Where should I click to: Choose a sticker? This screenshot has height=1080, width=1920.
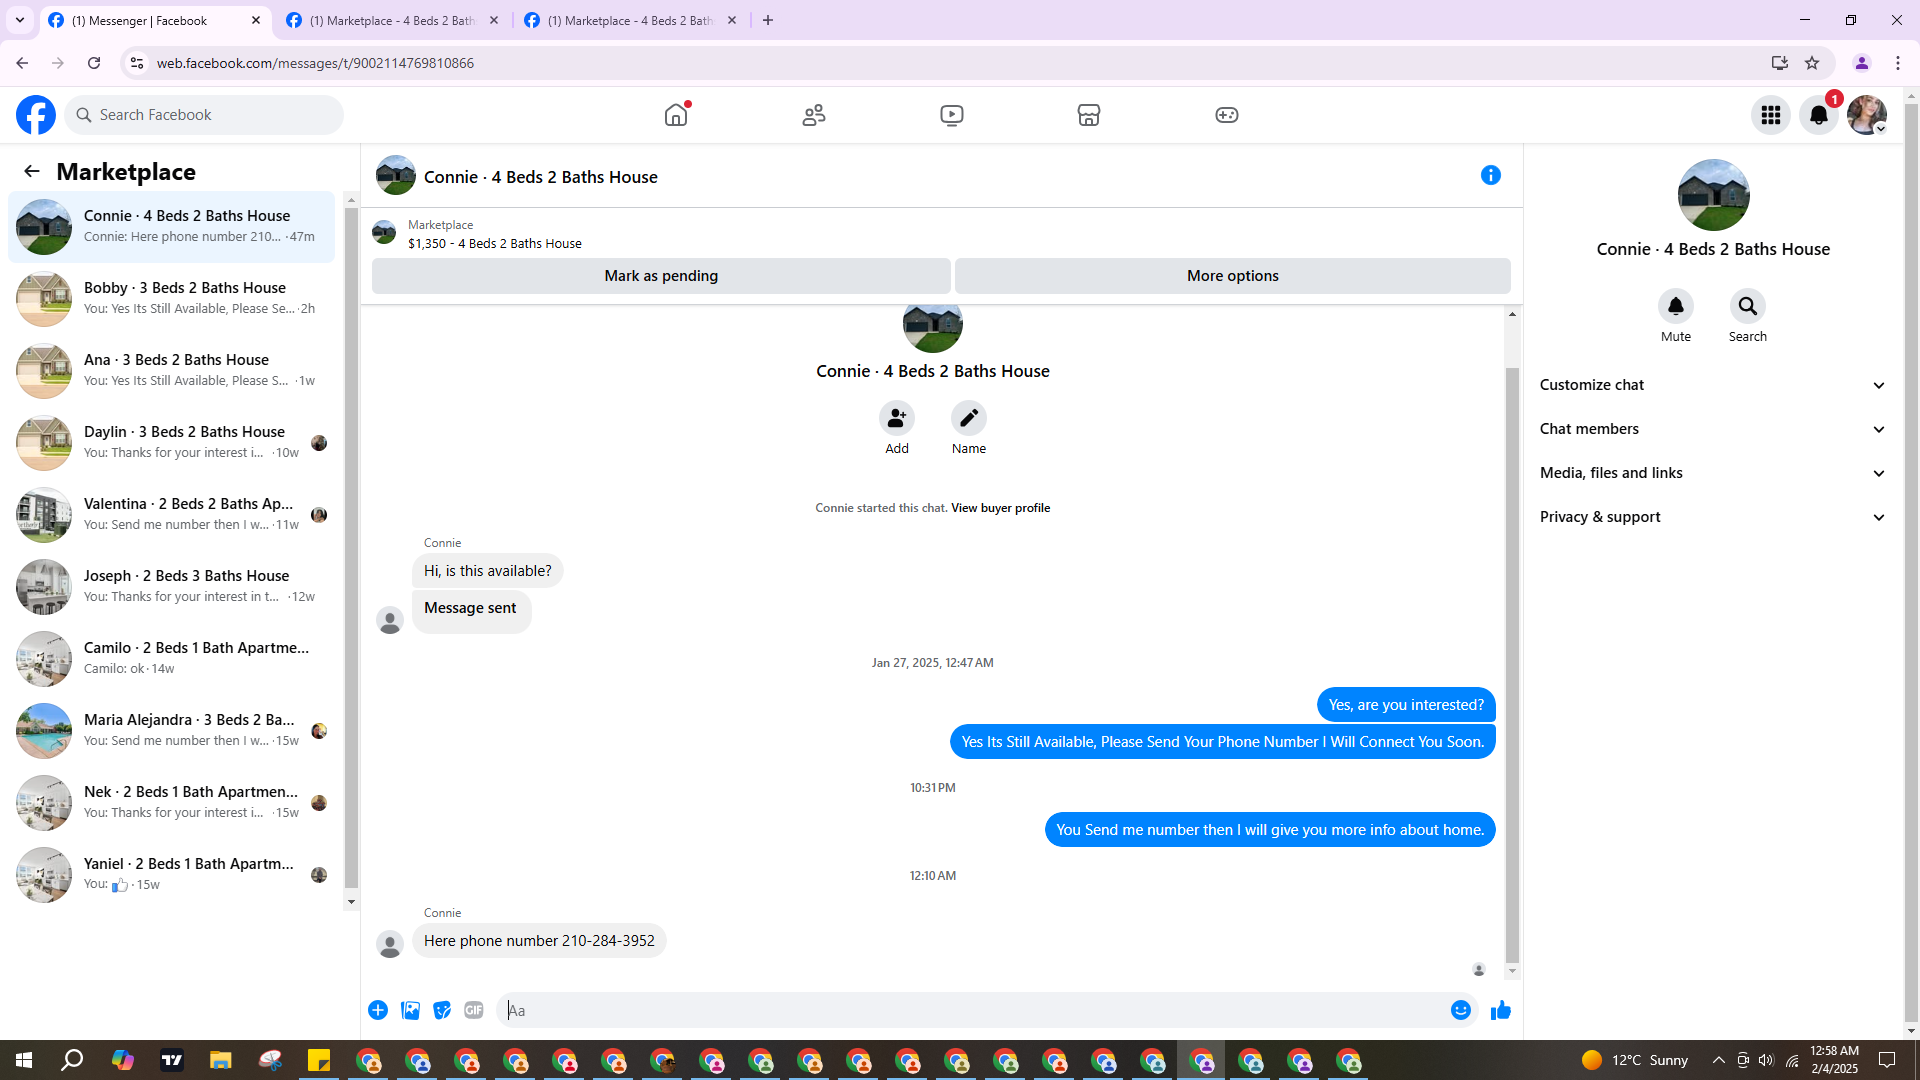(442, 1010)
